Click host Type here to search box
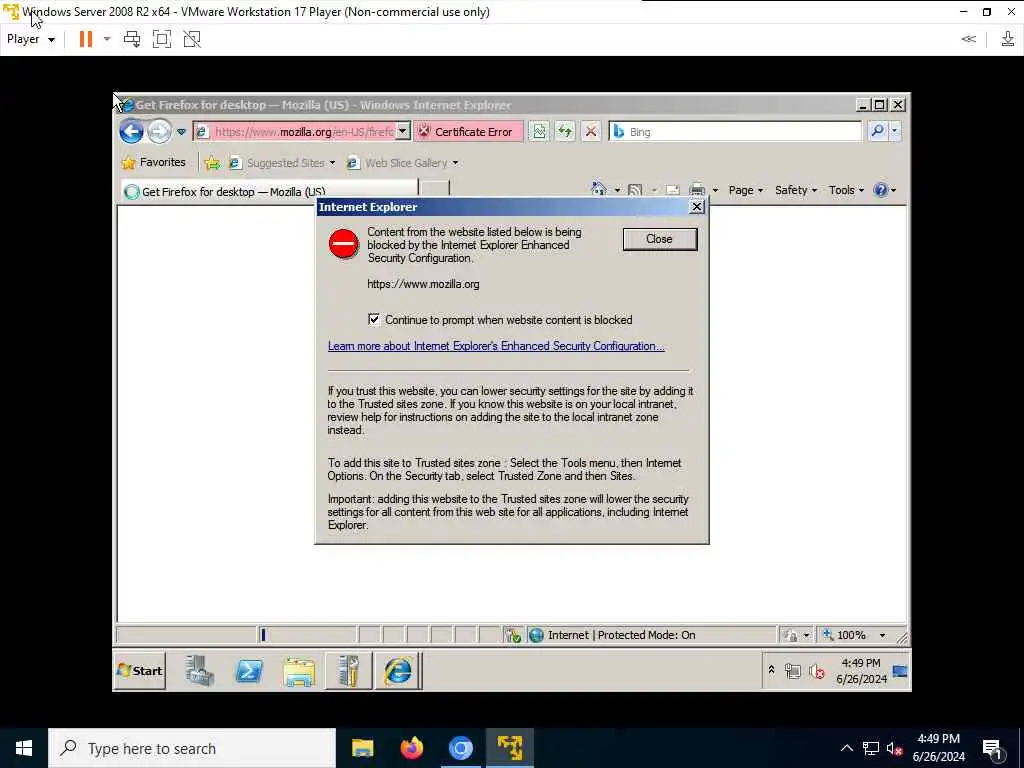Image resolution: width=1024 pixels, height=768 pixels. click(192, 748)
